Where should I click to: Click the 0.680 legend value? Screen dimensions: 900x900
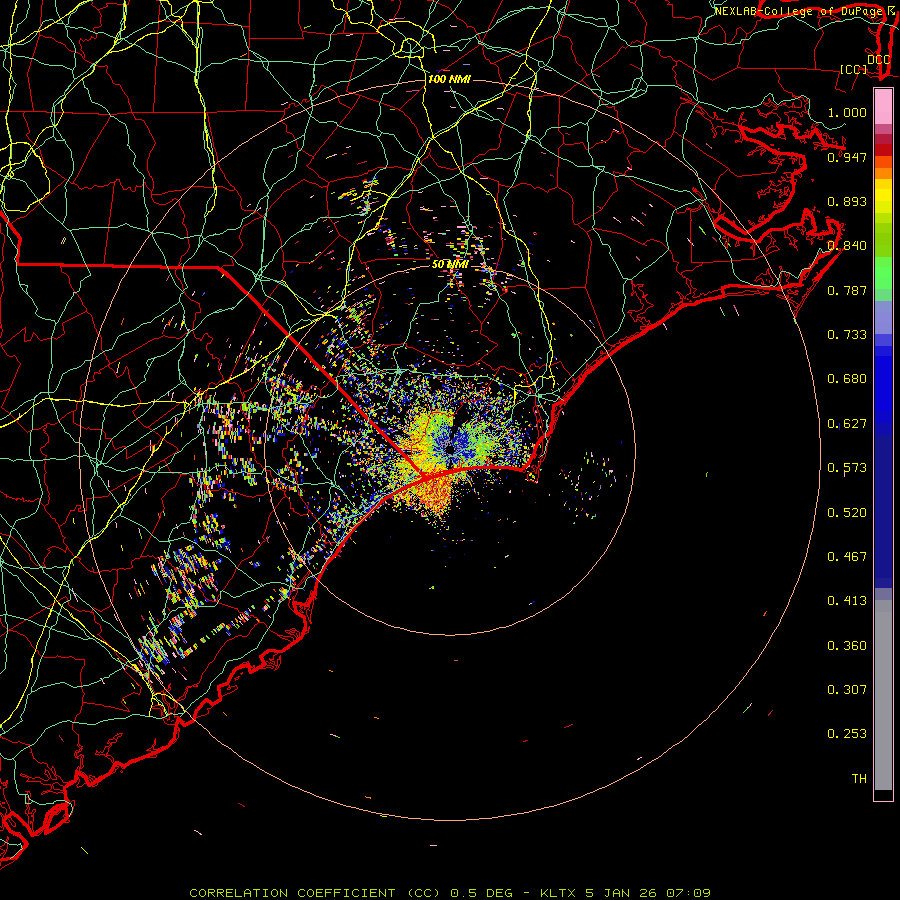847,378
